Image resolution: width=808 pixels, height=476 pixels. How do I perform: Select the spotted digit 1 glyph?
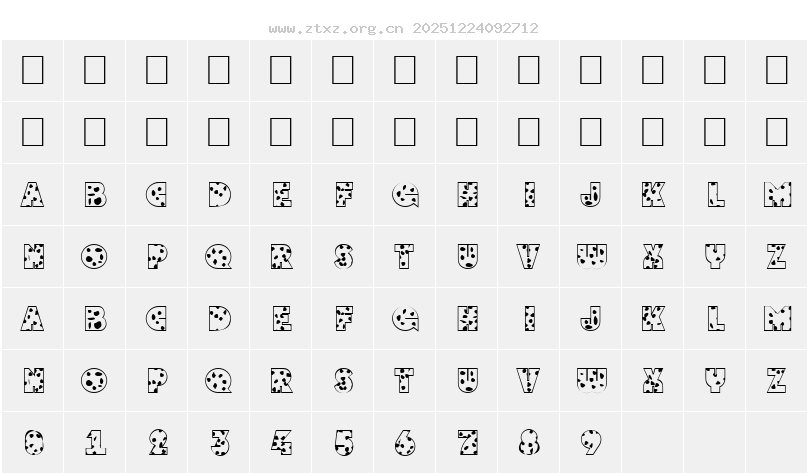[95, 442]
